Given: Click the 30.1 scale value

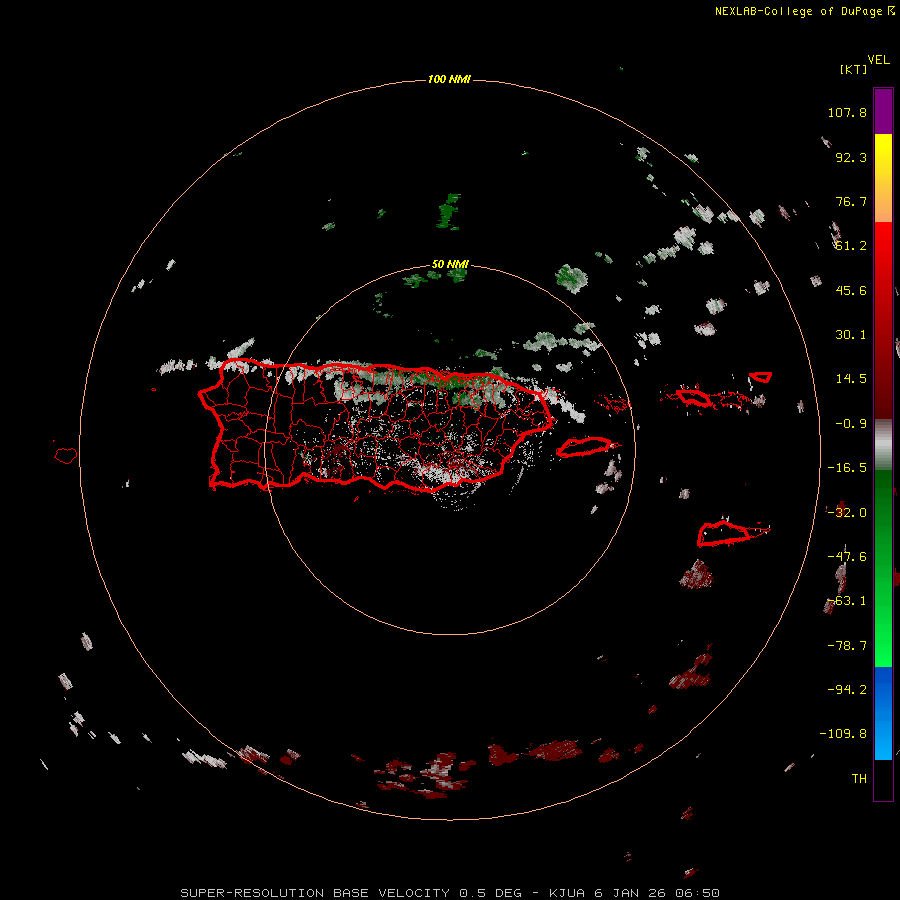Looking at the screenshot, I should click(x=851, y=335).
